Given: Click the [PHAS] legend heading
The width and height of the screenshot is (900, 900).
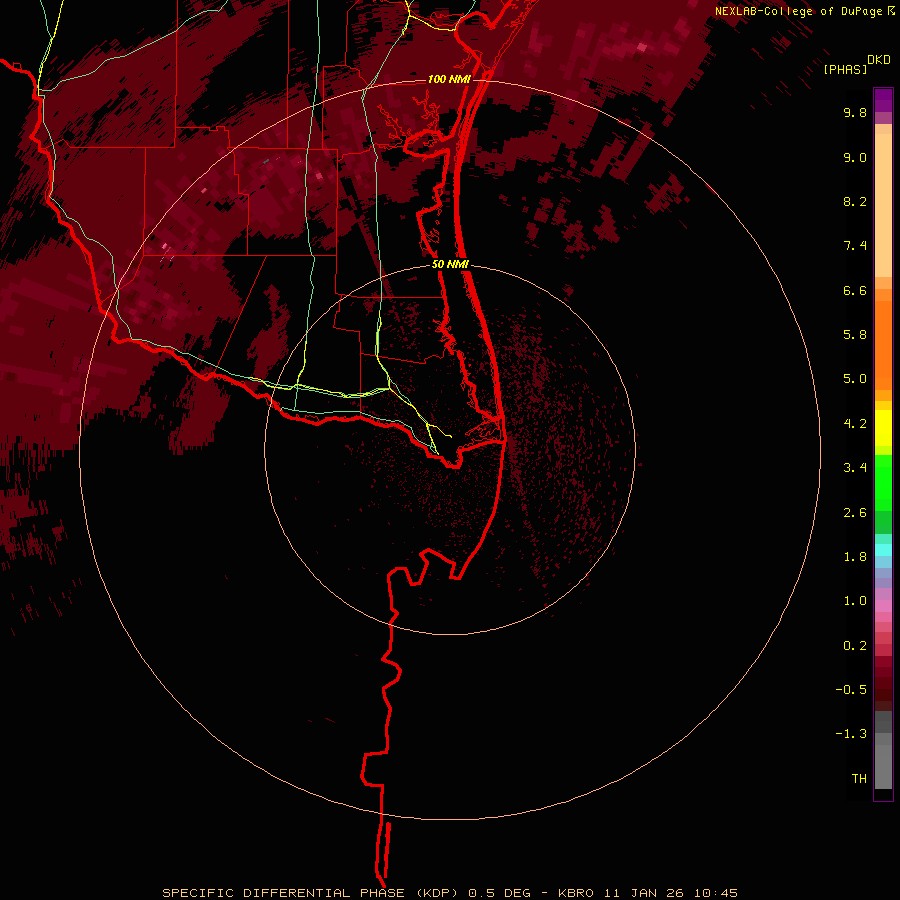Looking at the screenshot, I should (x=845, y=69).
